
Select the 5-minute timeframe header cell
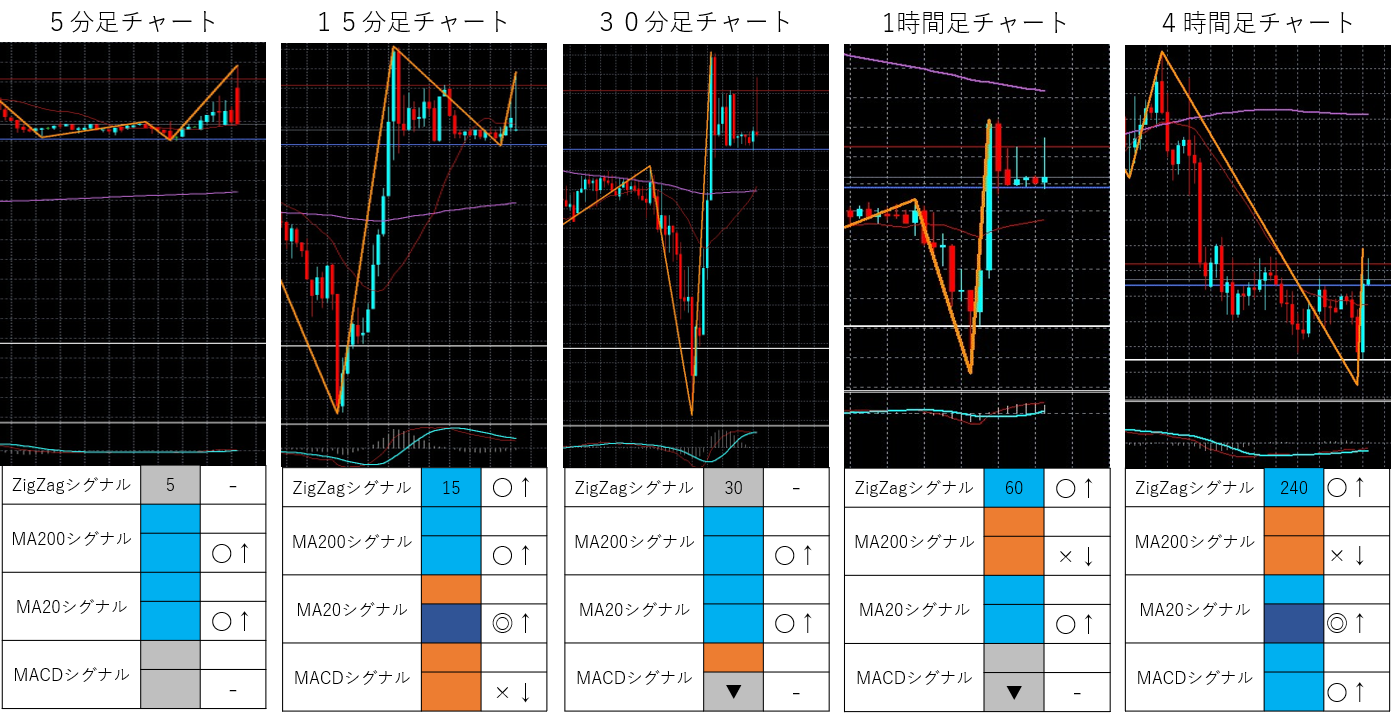170,485
